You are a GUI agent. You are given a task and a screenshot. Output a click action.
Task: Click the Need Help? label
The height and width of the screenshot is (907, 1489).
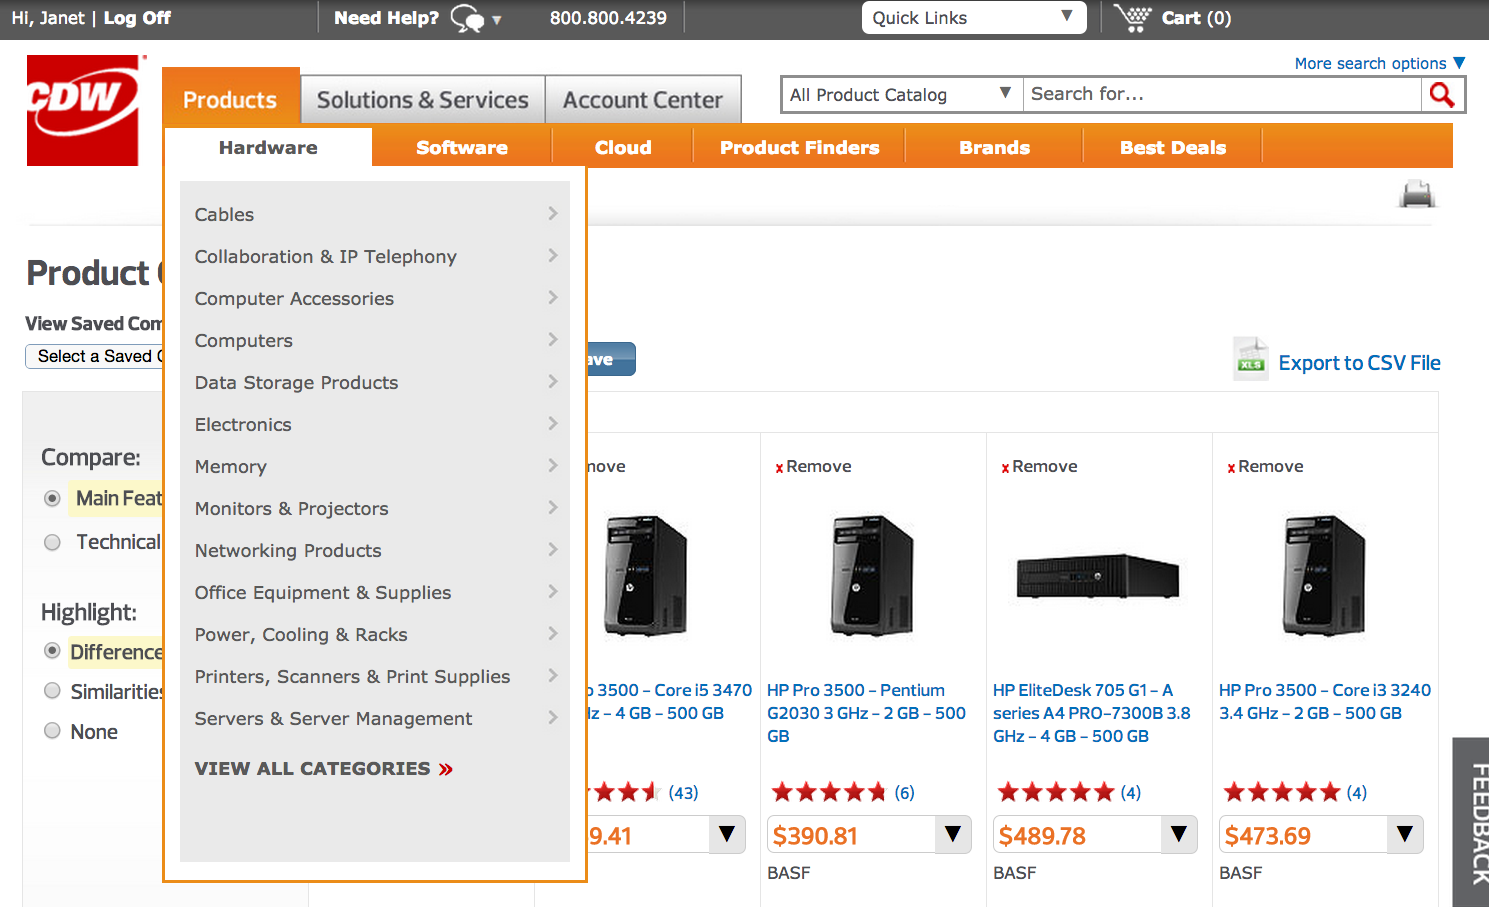click(x=386, y=18)
